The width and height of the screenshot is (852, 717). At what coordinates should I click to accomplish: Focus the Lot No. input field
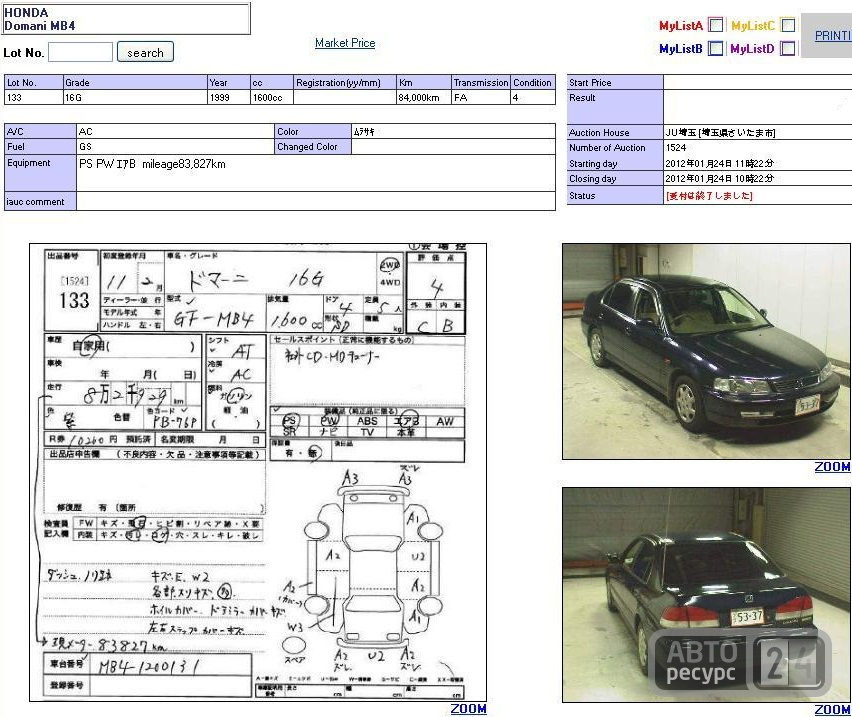[80, 53]
